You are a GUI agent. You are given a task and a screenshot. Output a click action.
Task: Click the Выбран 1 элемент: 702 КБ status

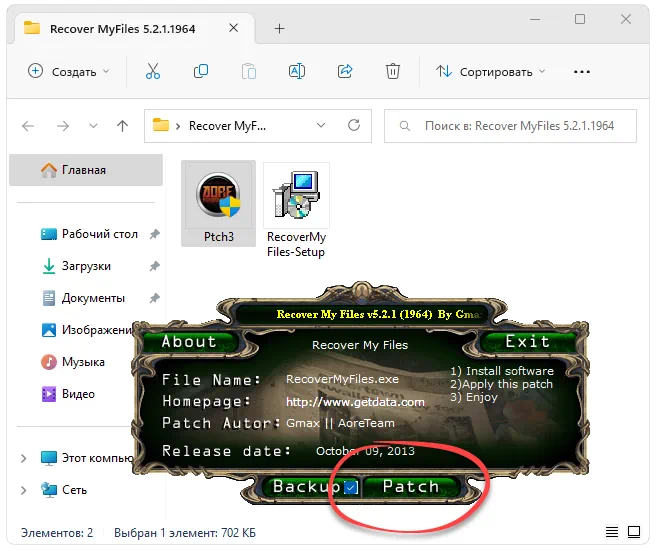pos(184,533)
